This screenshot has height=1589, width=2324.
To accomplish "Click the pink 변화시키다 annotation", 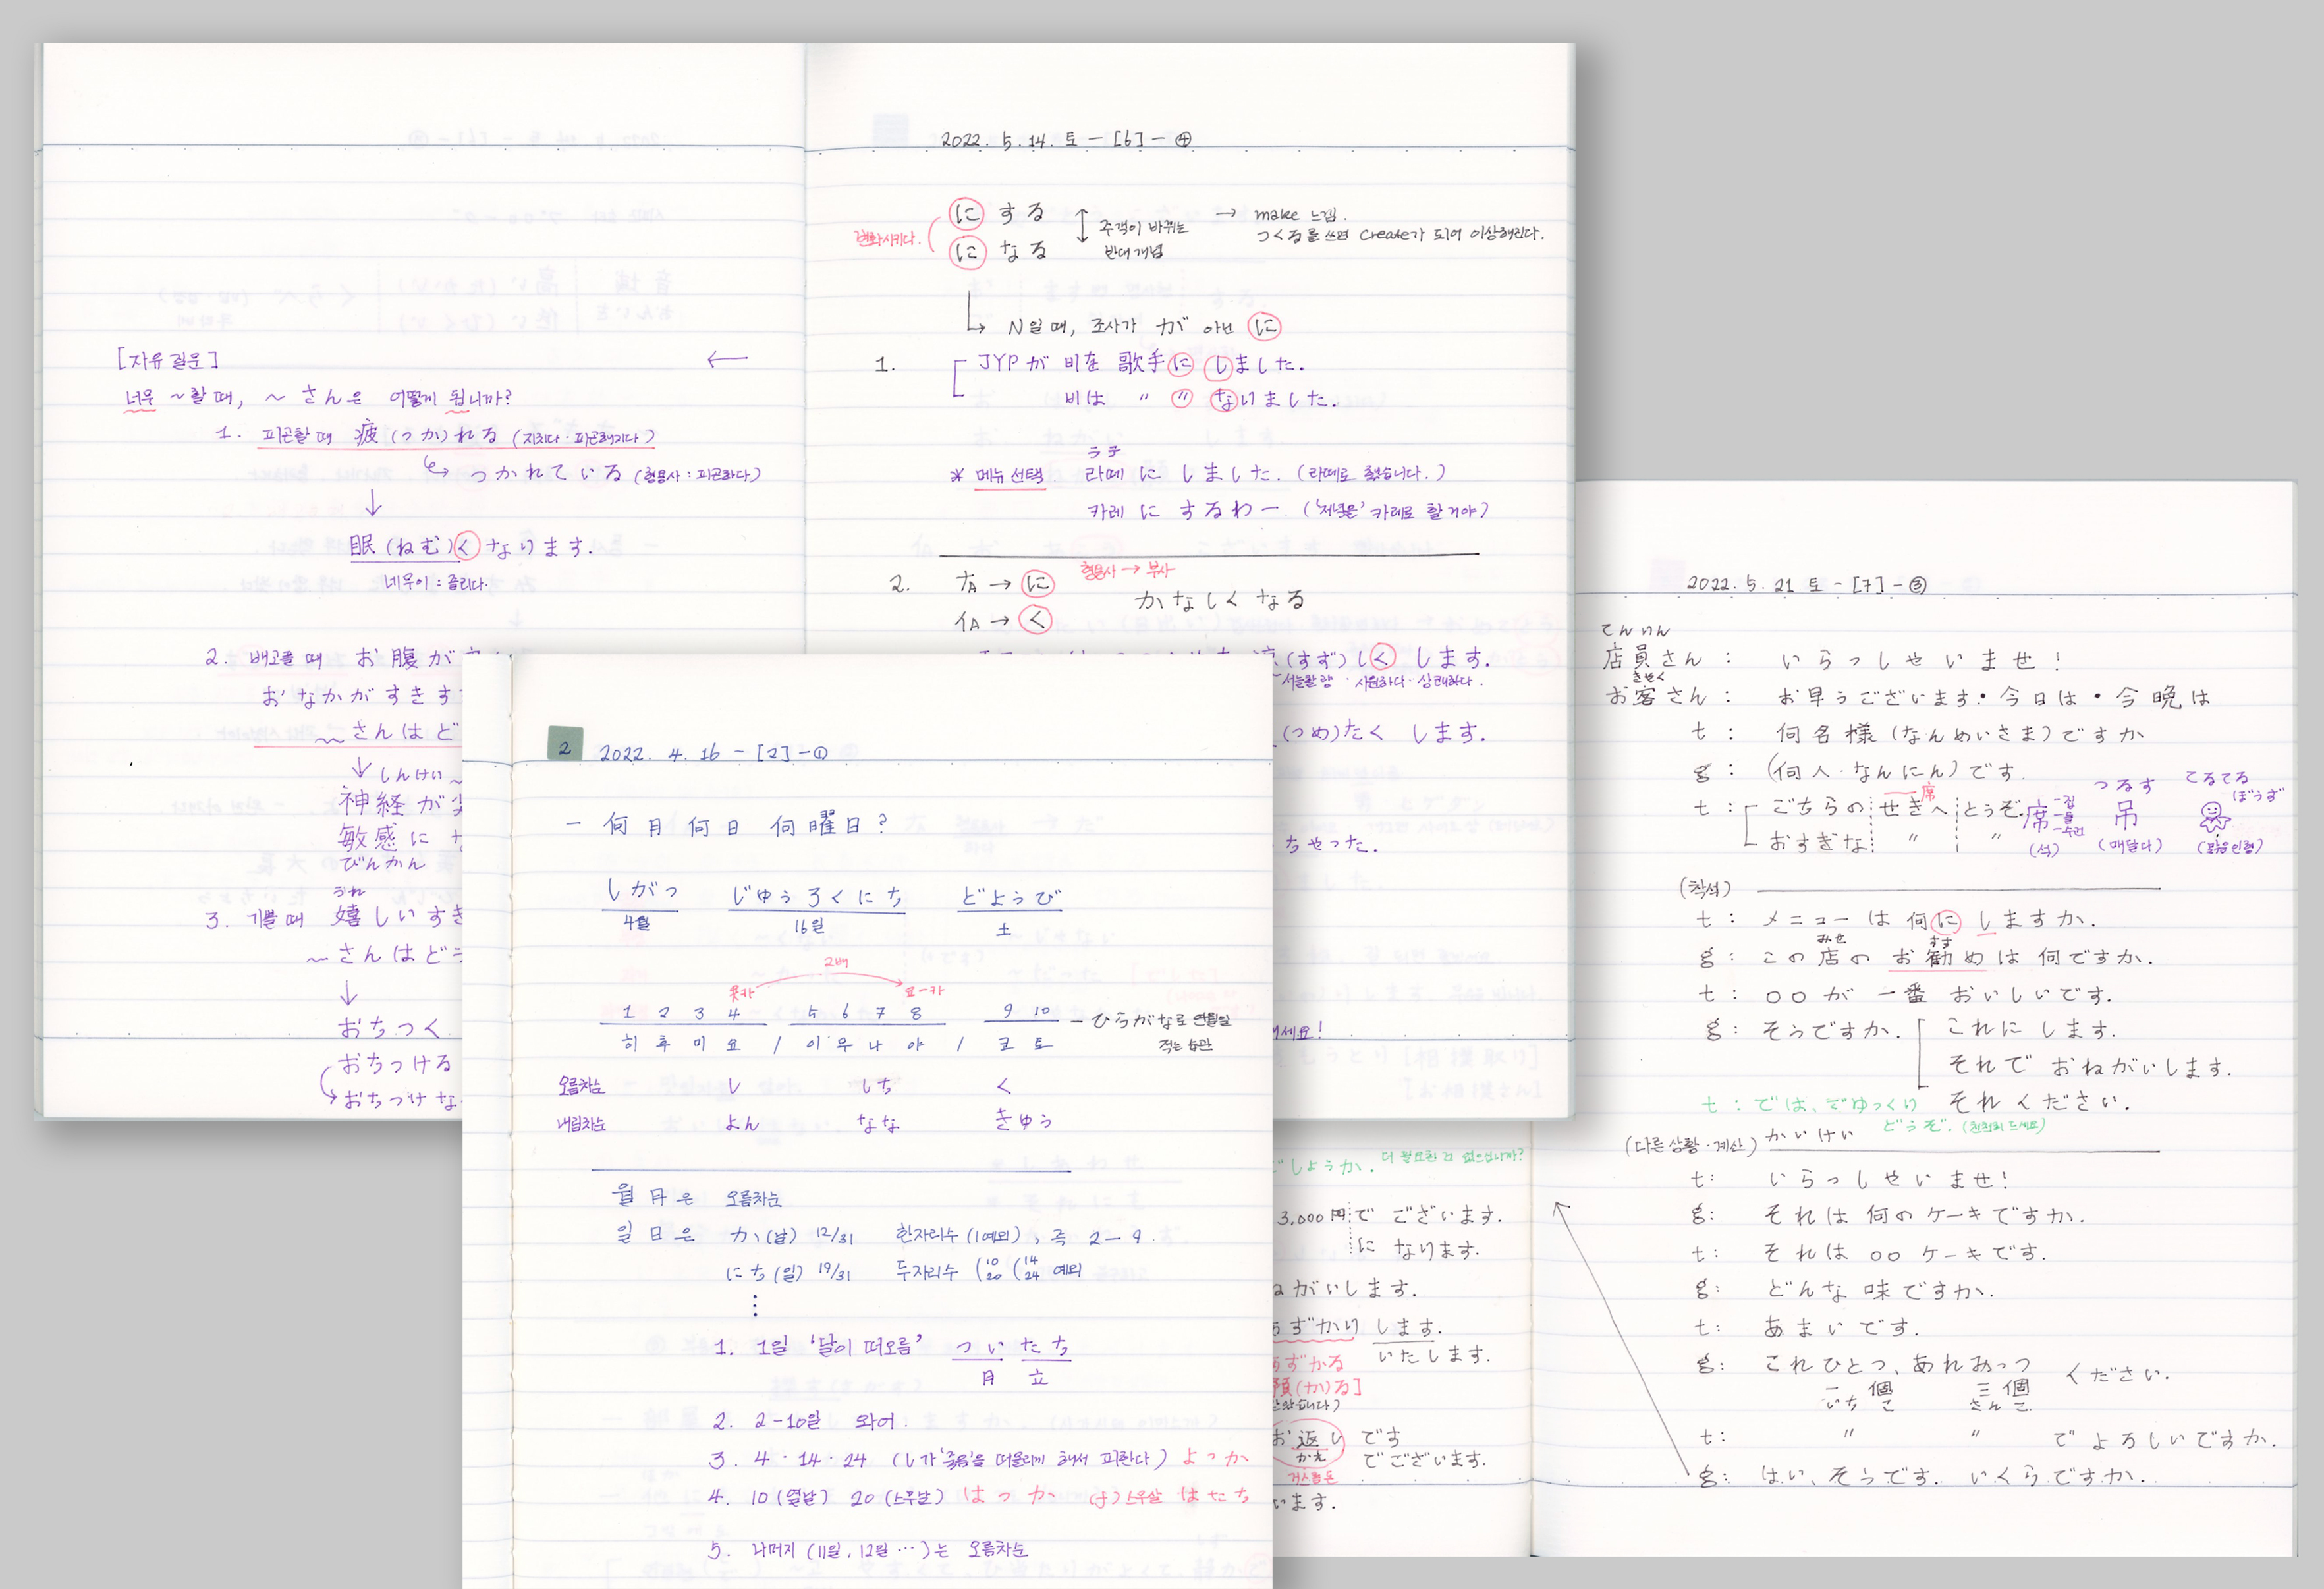I will pyautogui.click(x=885, y=238).
